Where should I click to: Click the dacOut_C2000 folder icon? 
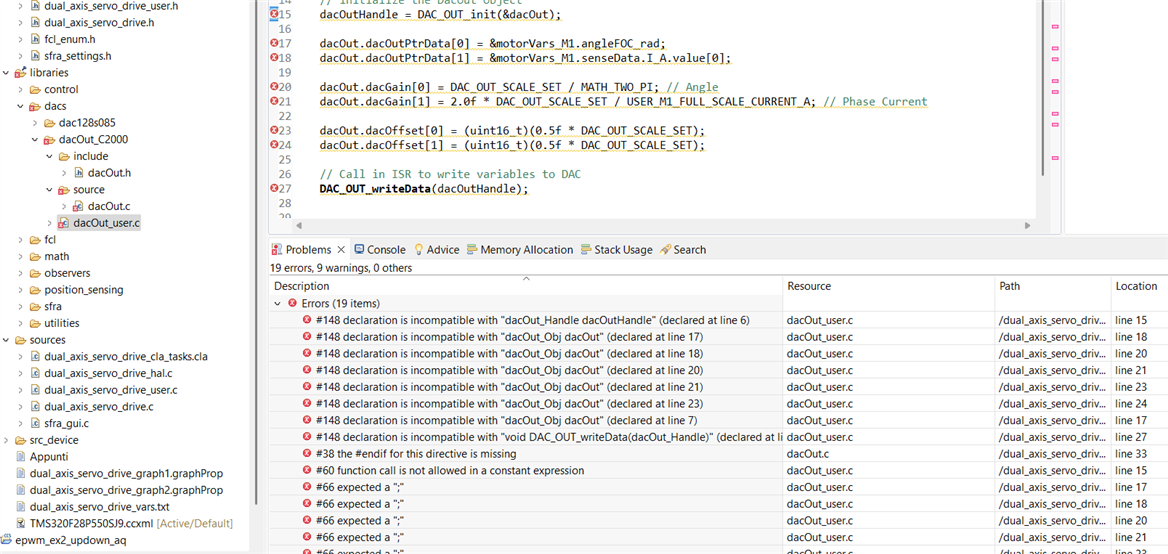point(49,140)
